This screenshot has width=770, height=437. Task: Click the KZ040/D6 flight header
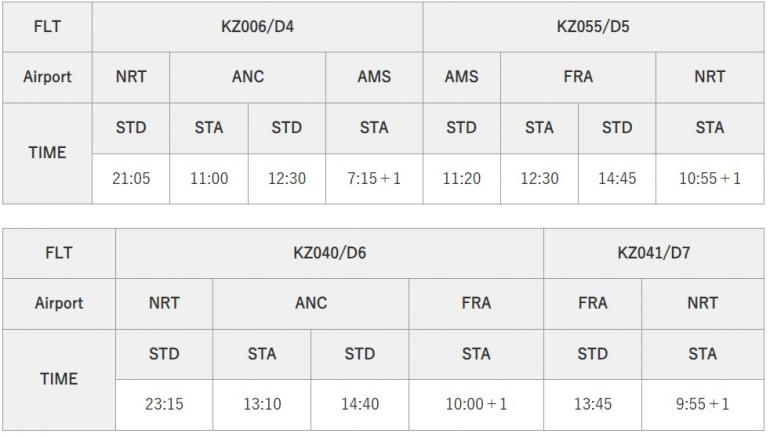[330, 253]
